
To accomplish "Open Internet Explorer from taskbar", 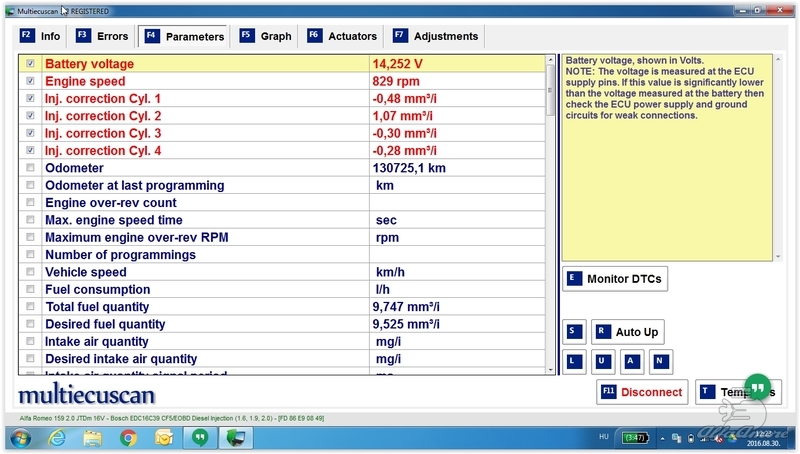I will point(57,438).
